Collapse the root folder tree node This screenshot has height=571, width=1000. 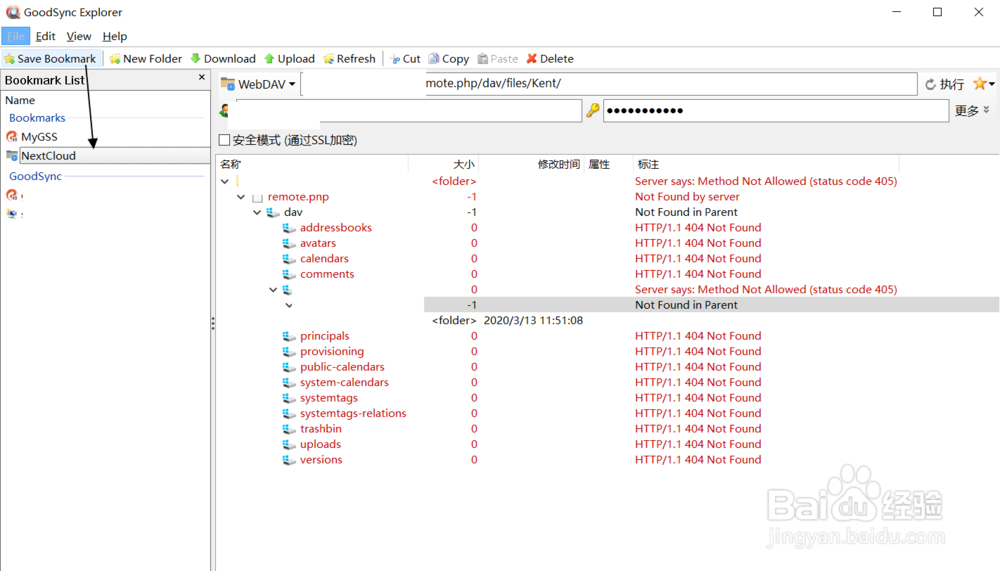[225, 181]
